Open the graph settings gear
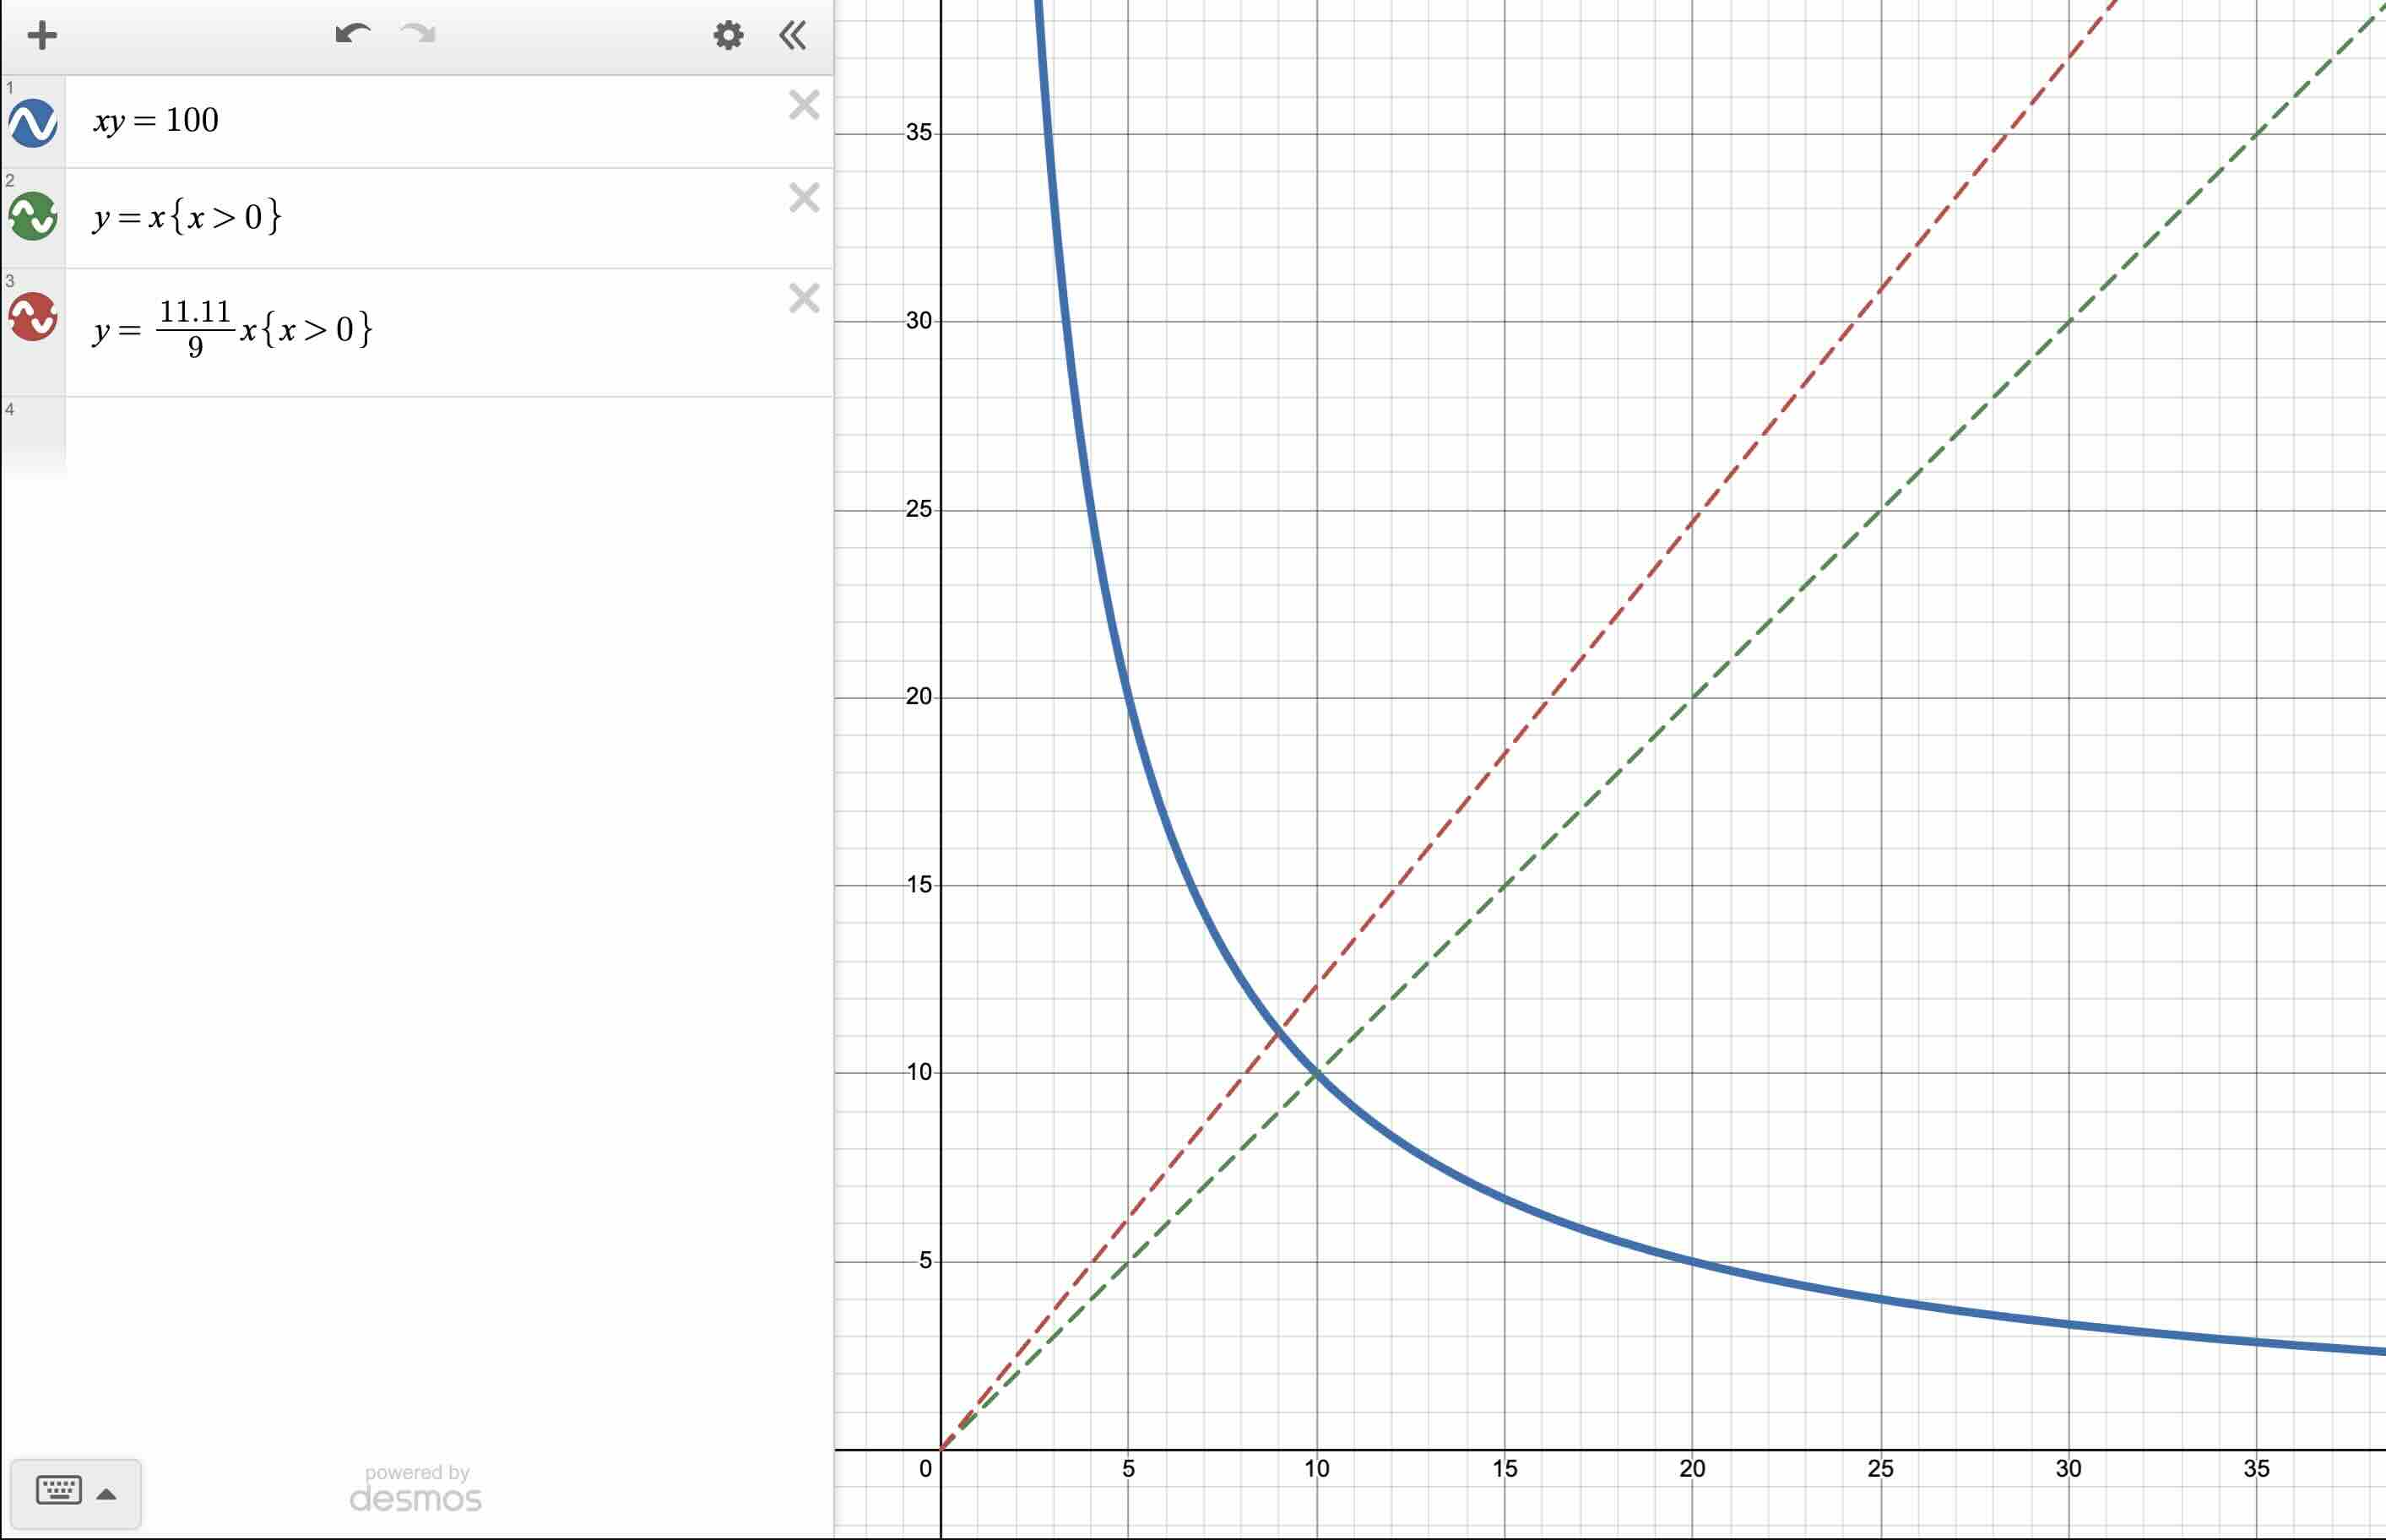The height and width of the screenshot is (1540, 2386). (x=728, y=35)
